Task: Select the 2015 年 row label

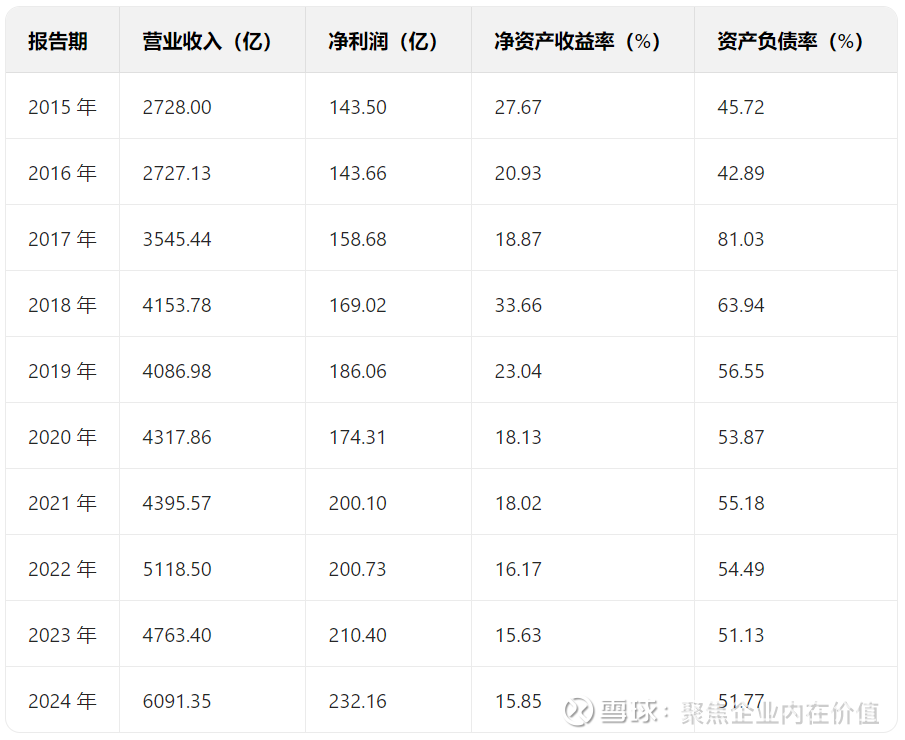Action: pos(62,107)
